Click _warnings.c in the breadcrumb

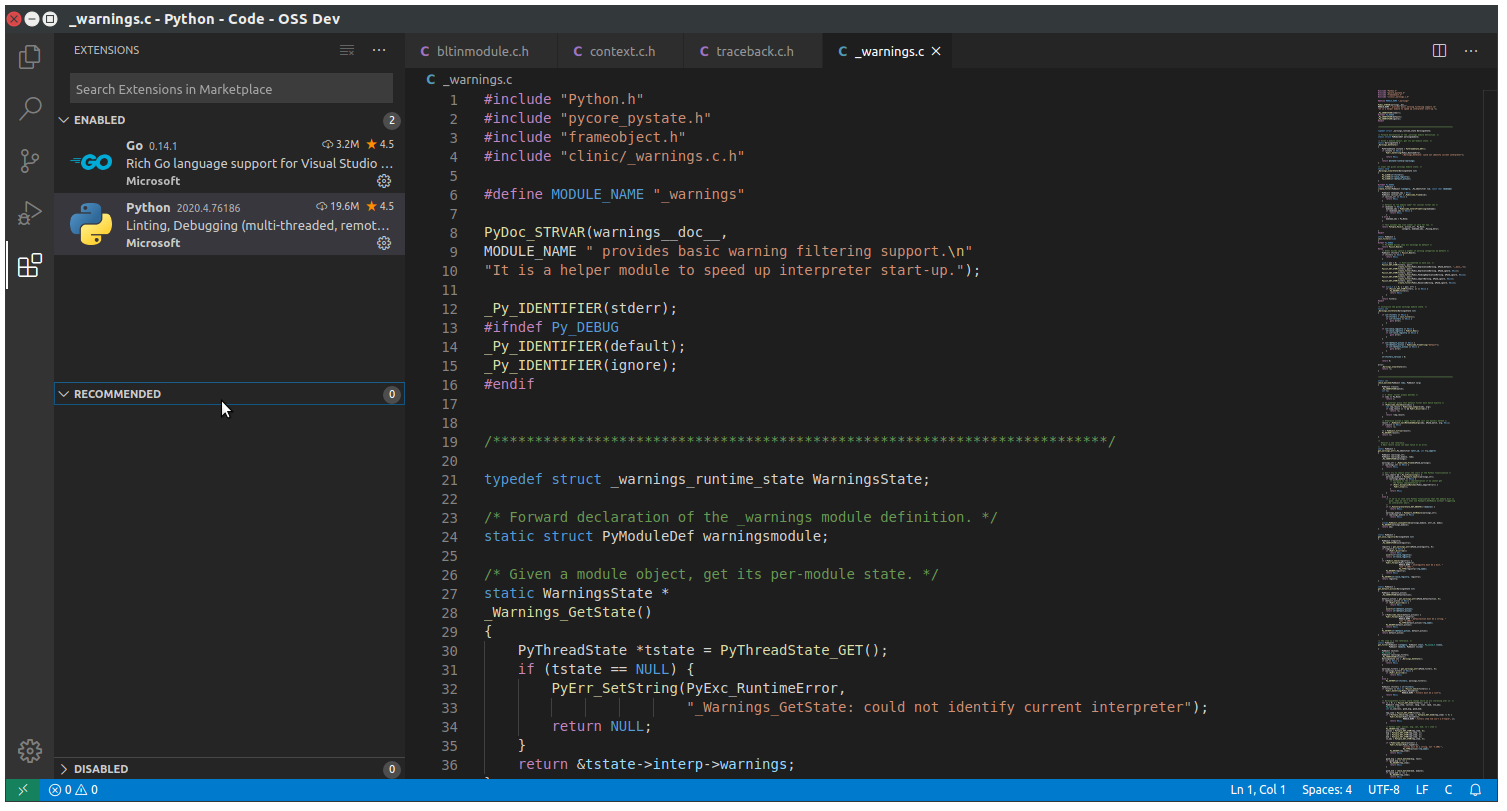[476, 79]
